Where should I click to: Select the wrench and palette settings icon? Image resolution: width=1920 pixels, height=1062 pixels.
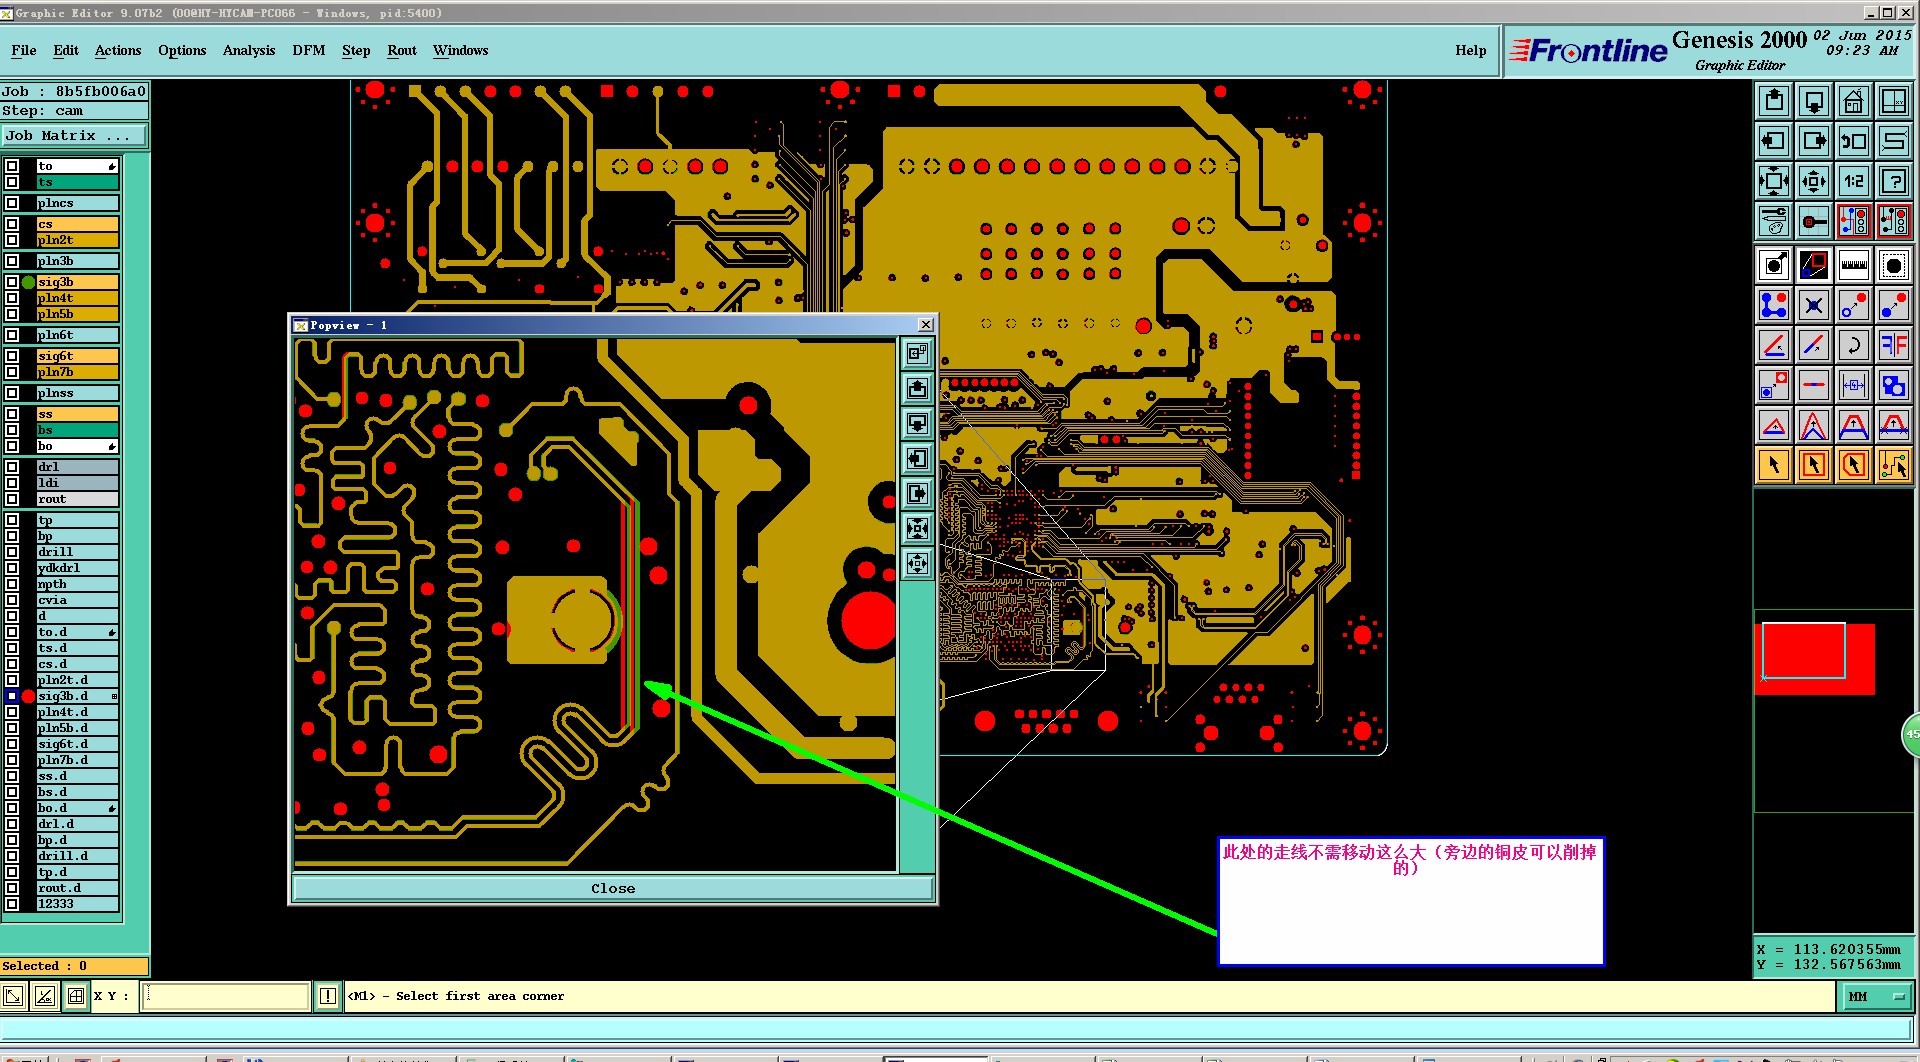1773,221
